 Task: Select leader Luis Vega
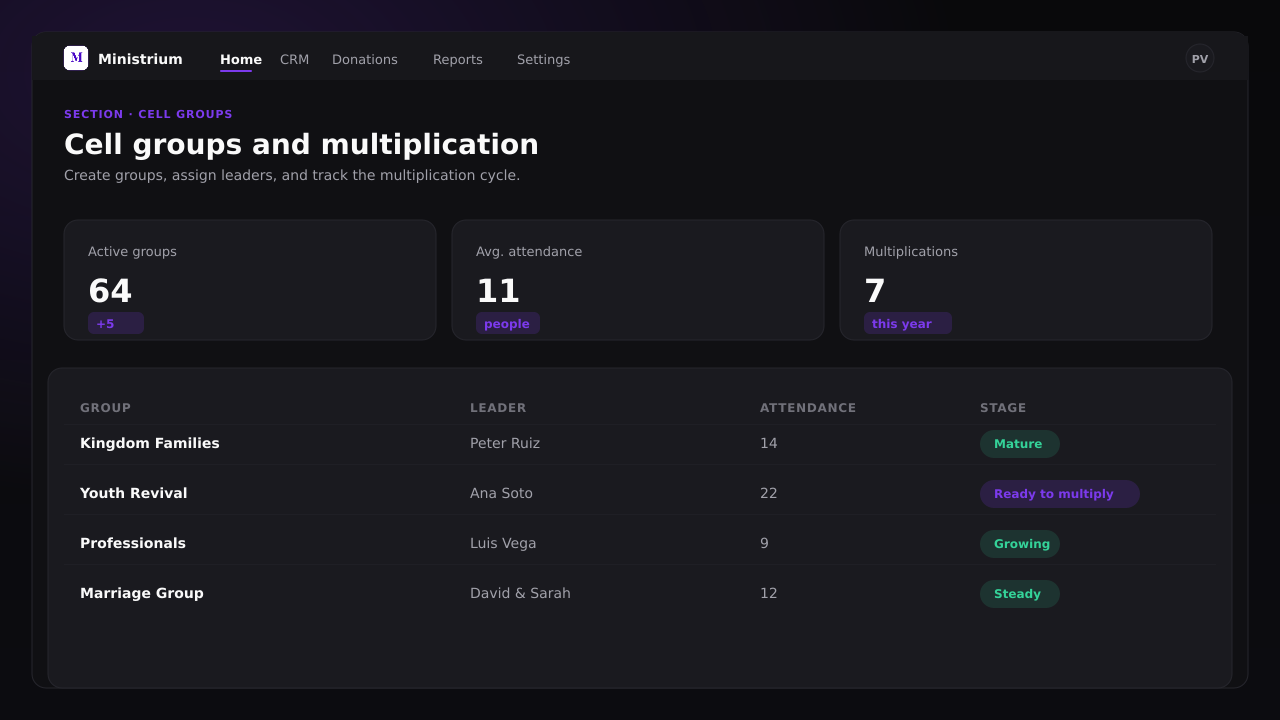click(x=503, y=543)
